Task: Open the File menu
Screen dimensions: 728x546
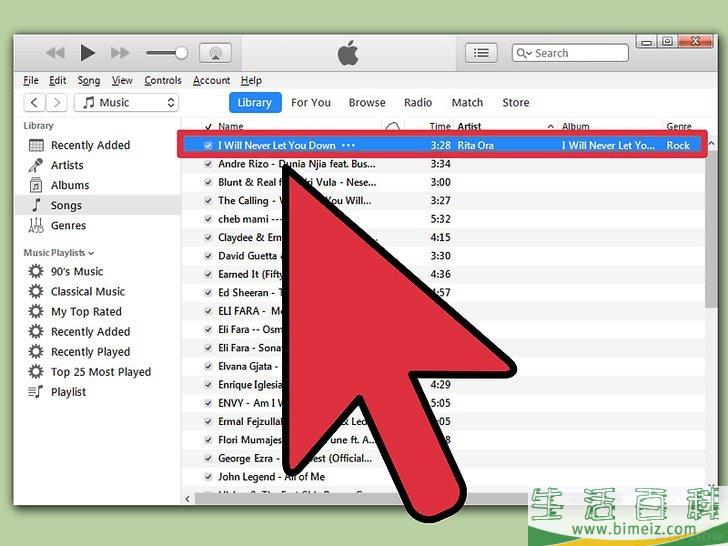Action: (x=31, y=81)
